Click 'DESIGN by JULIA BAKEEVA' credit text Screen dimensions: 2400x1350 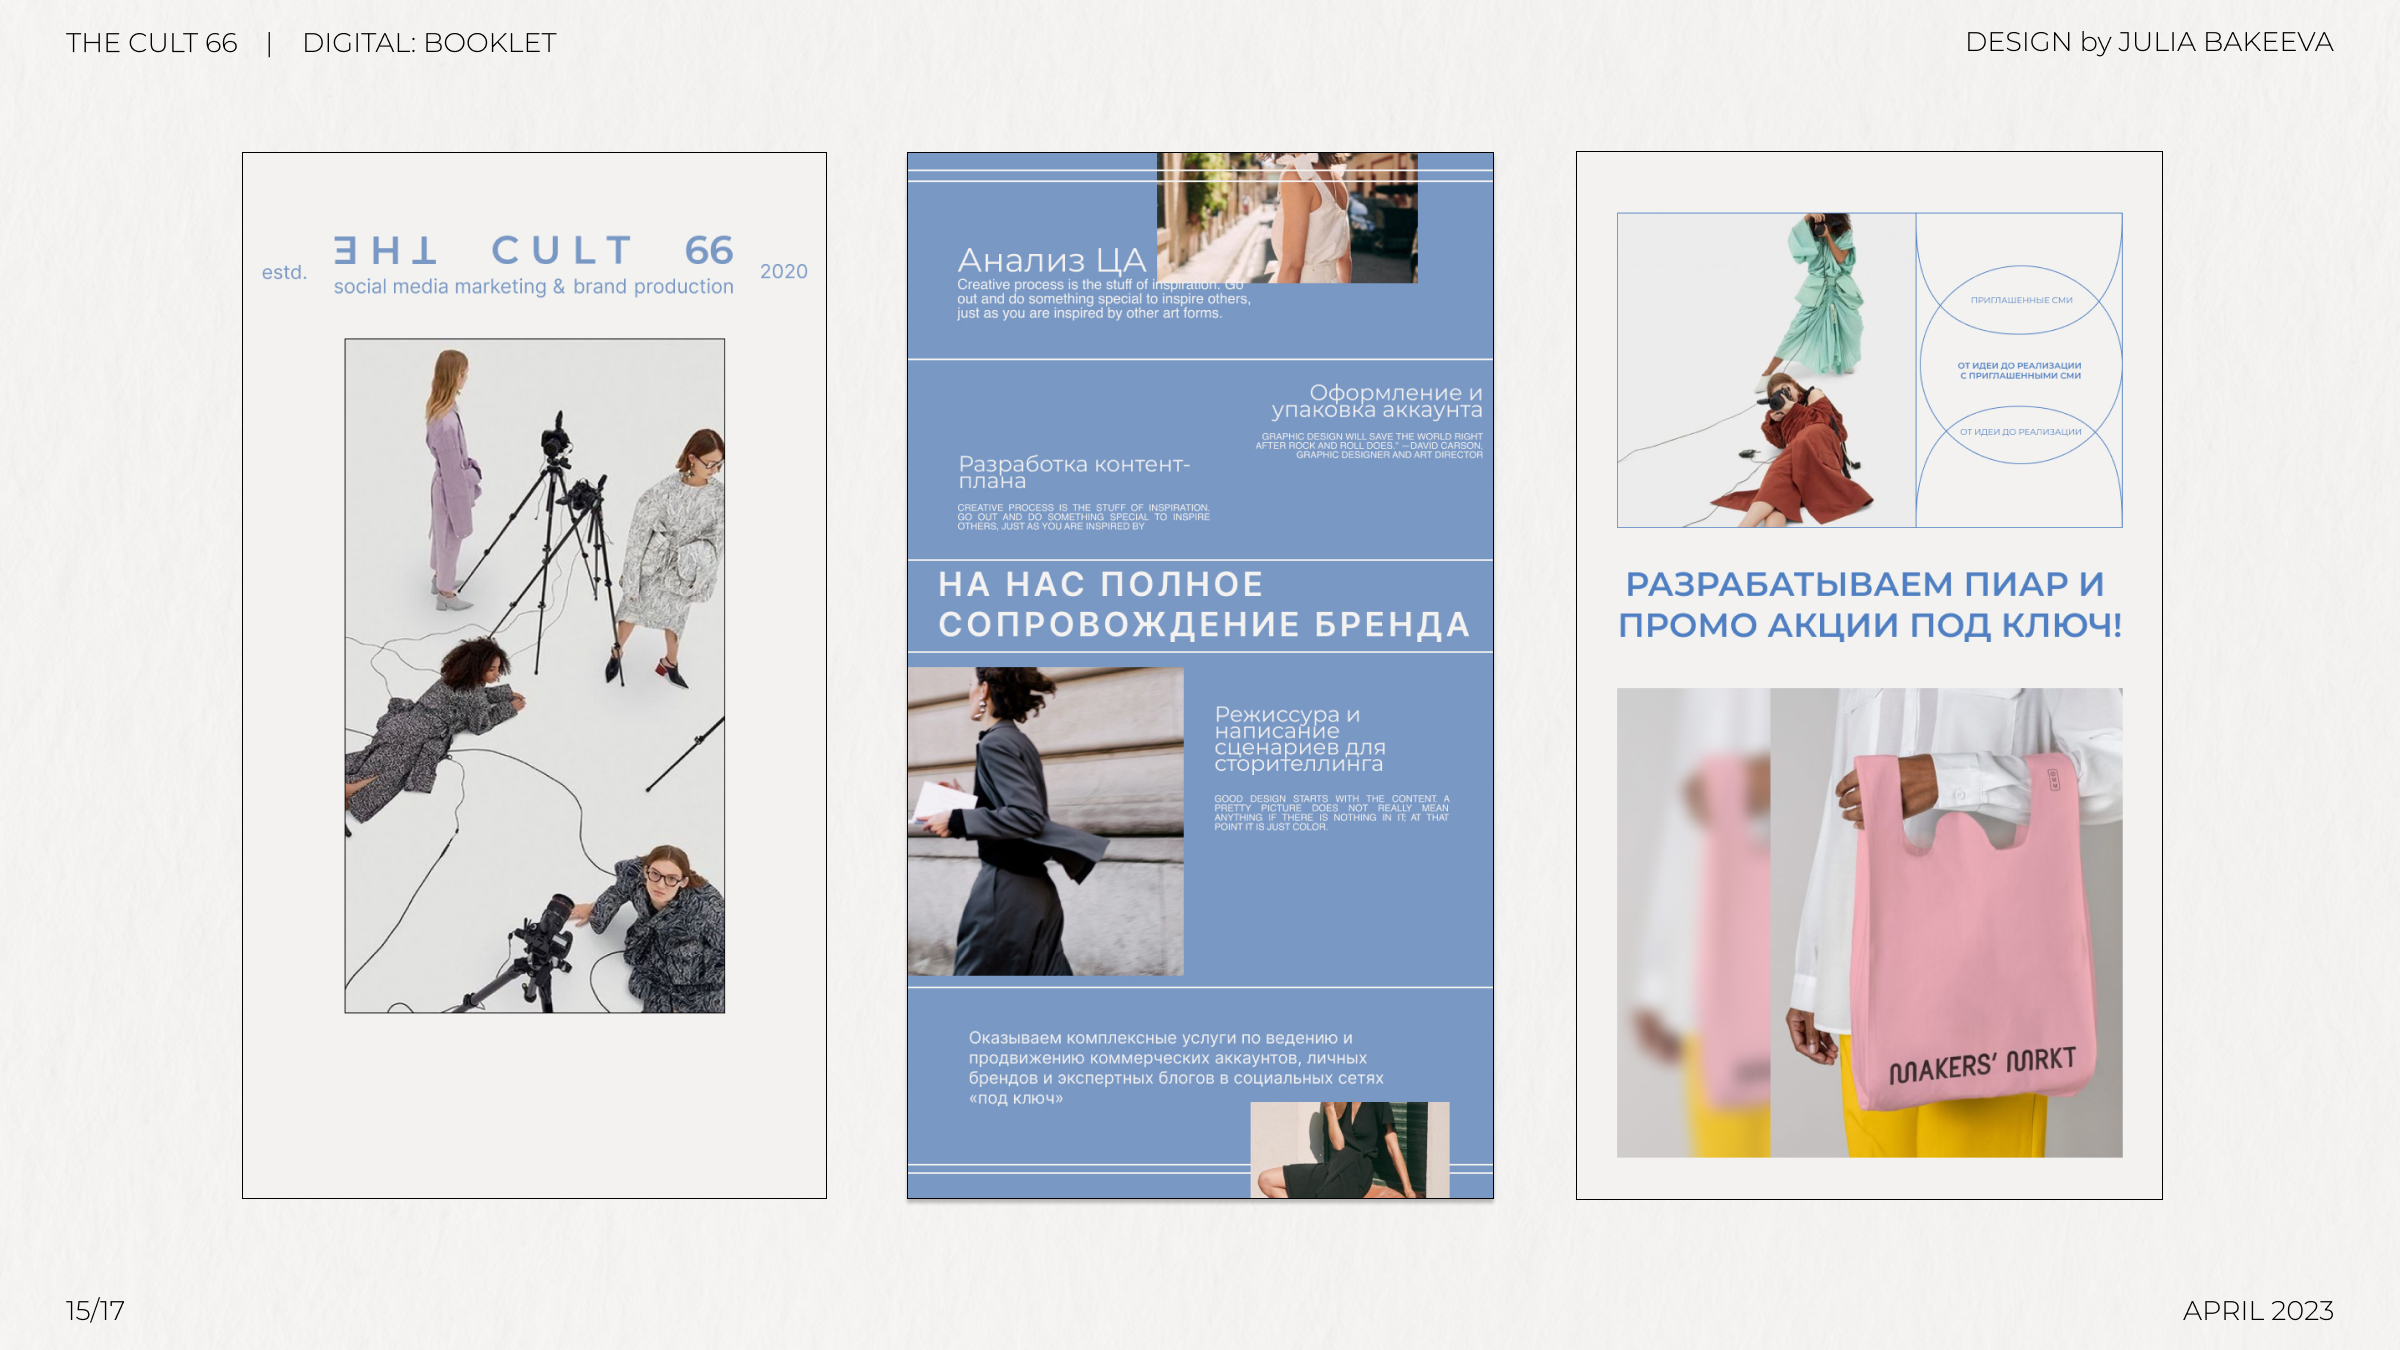click(x=2148, y=42)
